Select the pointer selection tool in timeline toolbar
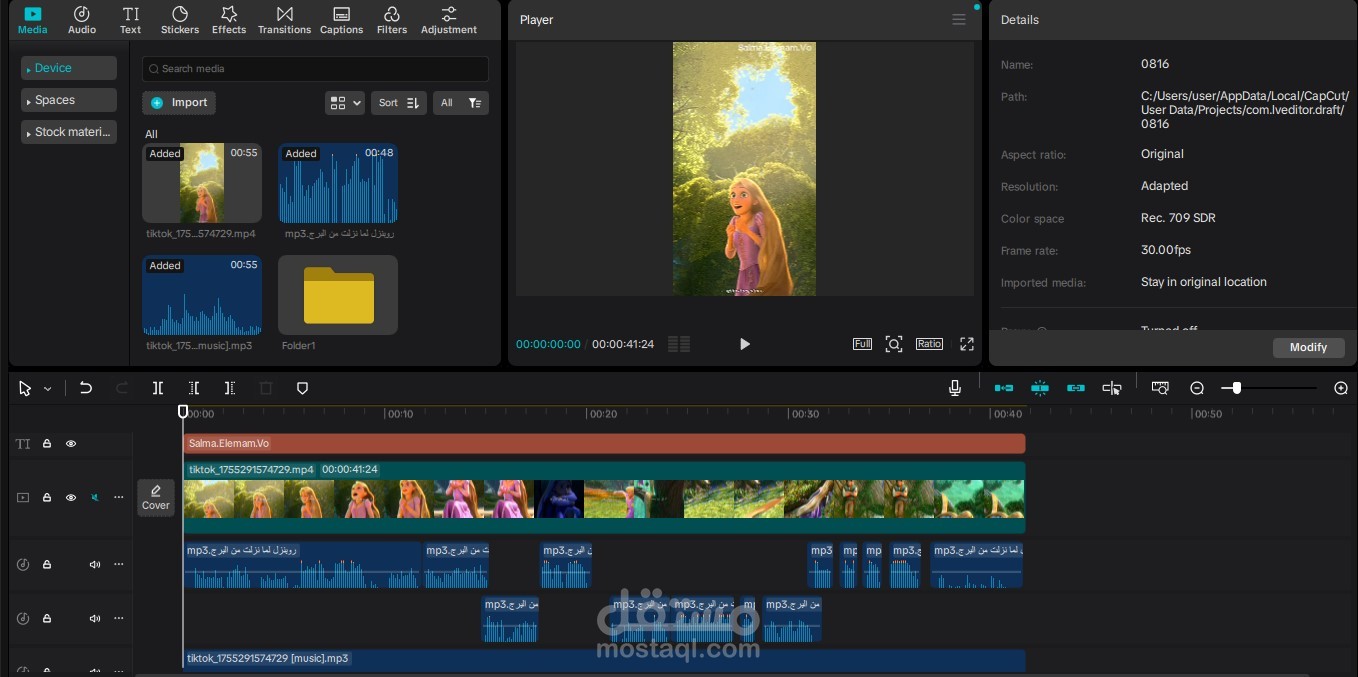The image size is (1358, 677). point(25,388)
